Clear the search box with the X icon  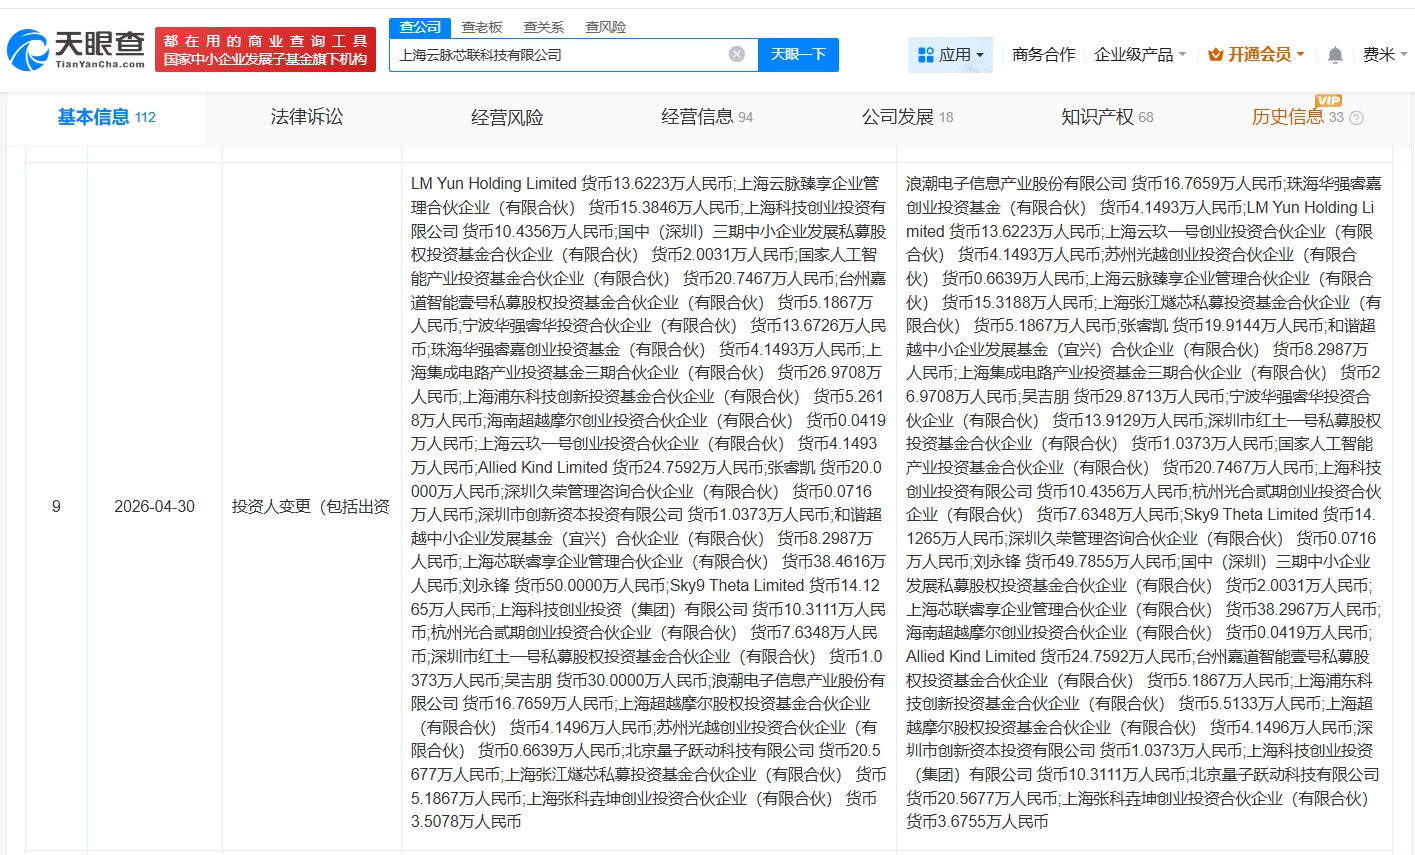[737, 54]
